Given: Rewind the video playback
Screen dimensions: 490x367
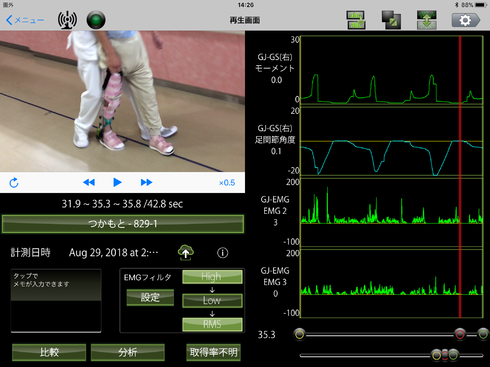Looking at the screenshot, I should (89, 182).
